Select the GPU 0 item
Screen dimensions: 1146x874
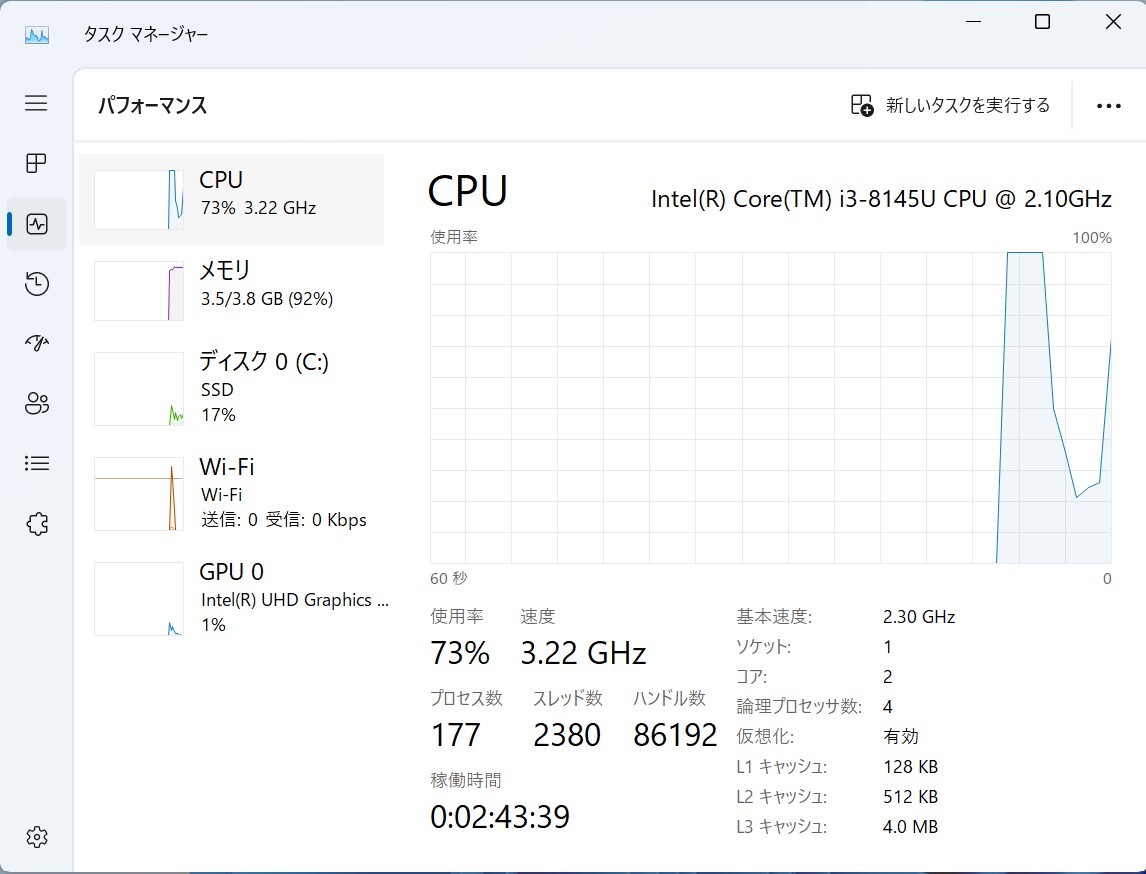tap(232, 598)
